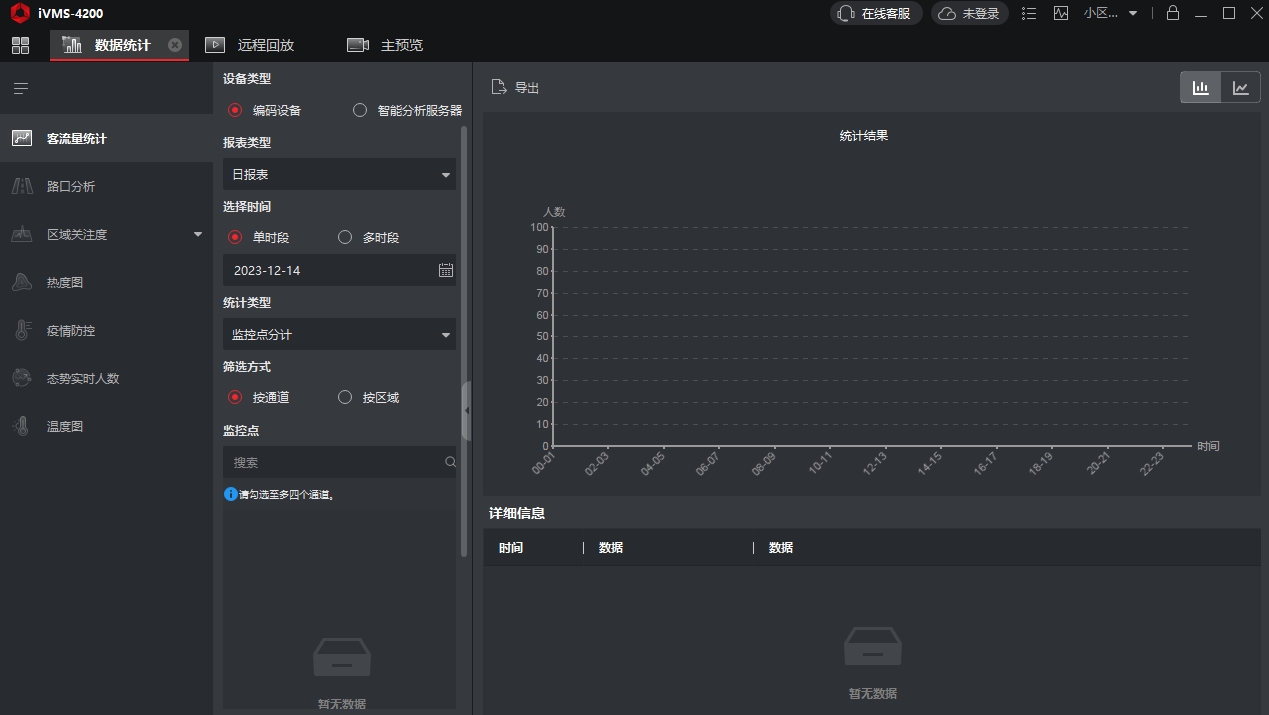Collapse the sidebar with hamburger icon

pos(21,89)
